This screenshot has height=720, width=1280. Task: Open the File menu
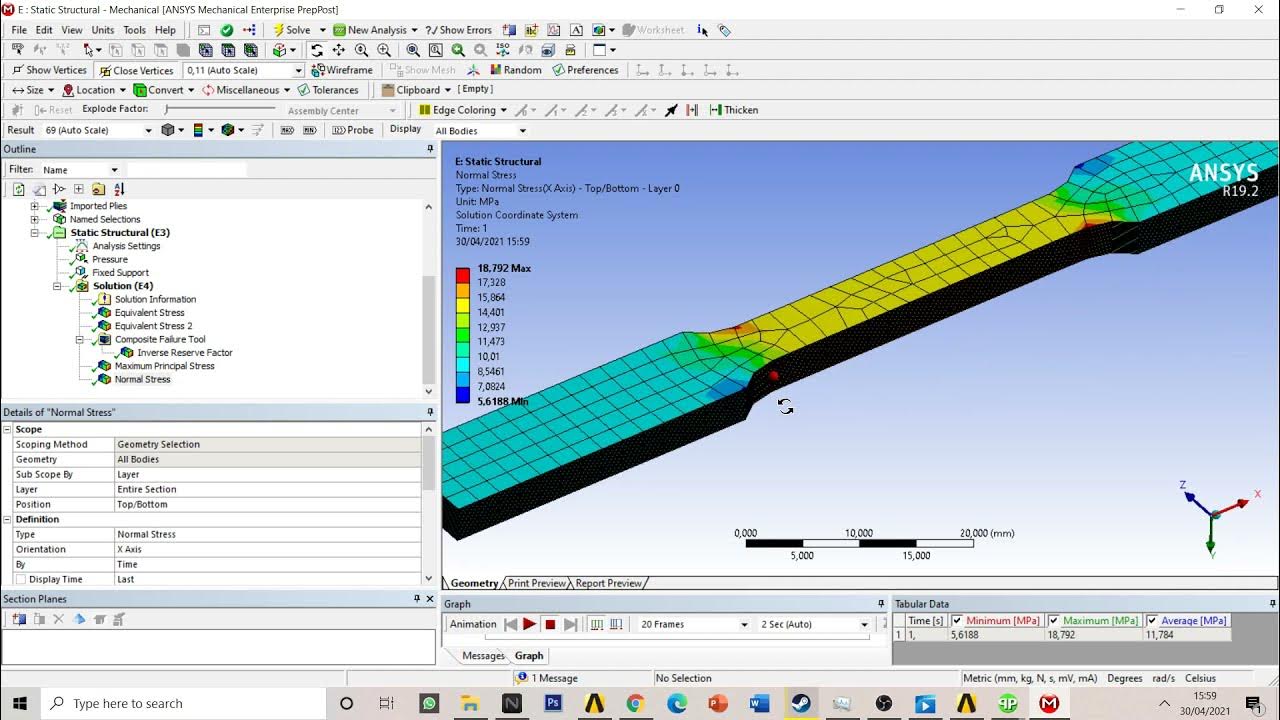(x=19, y=30)
